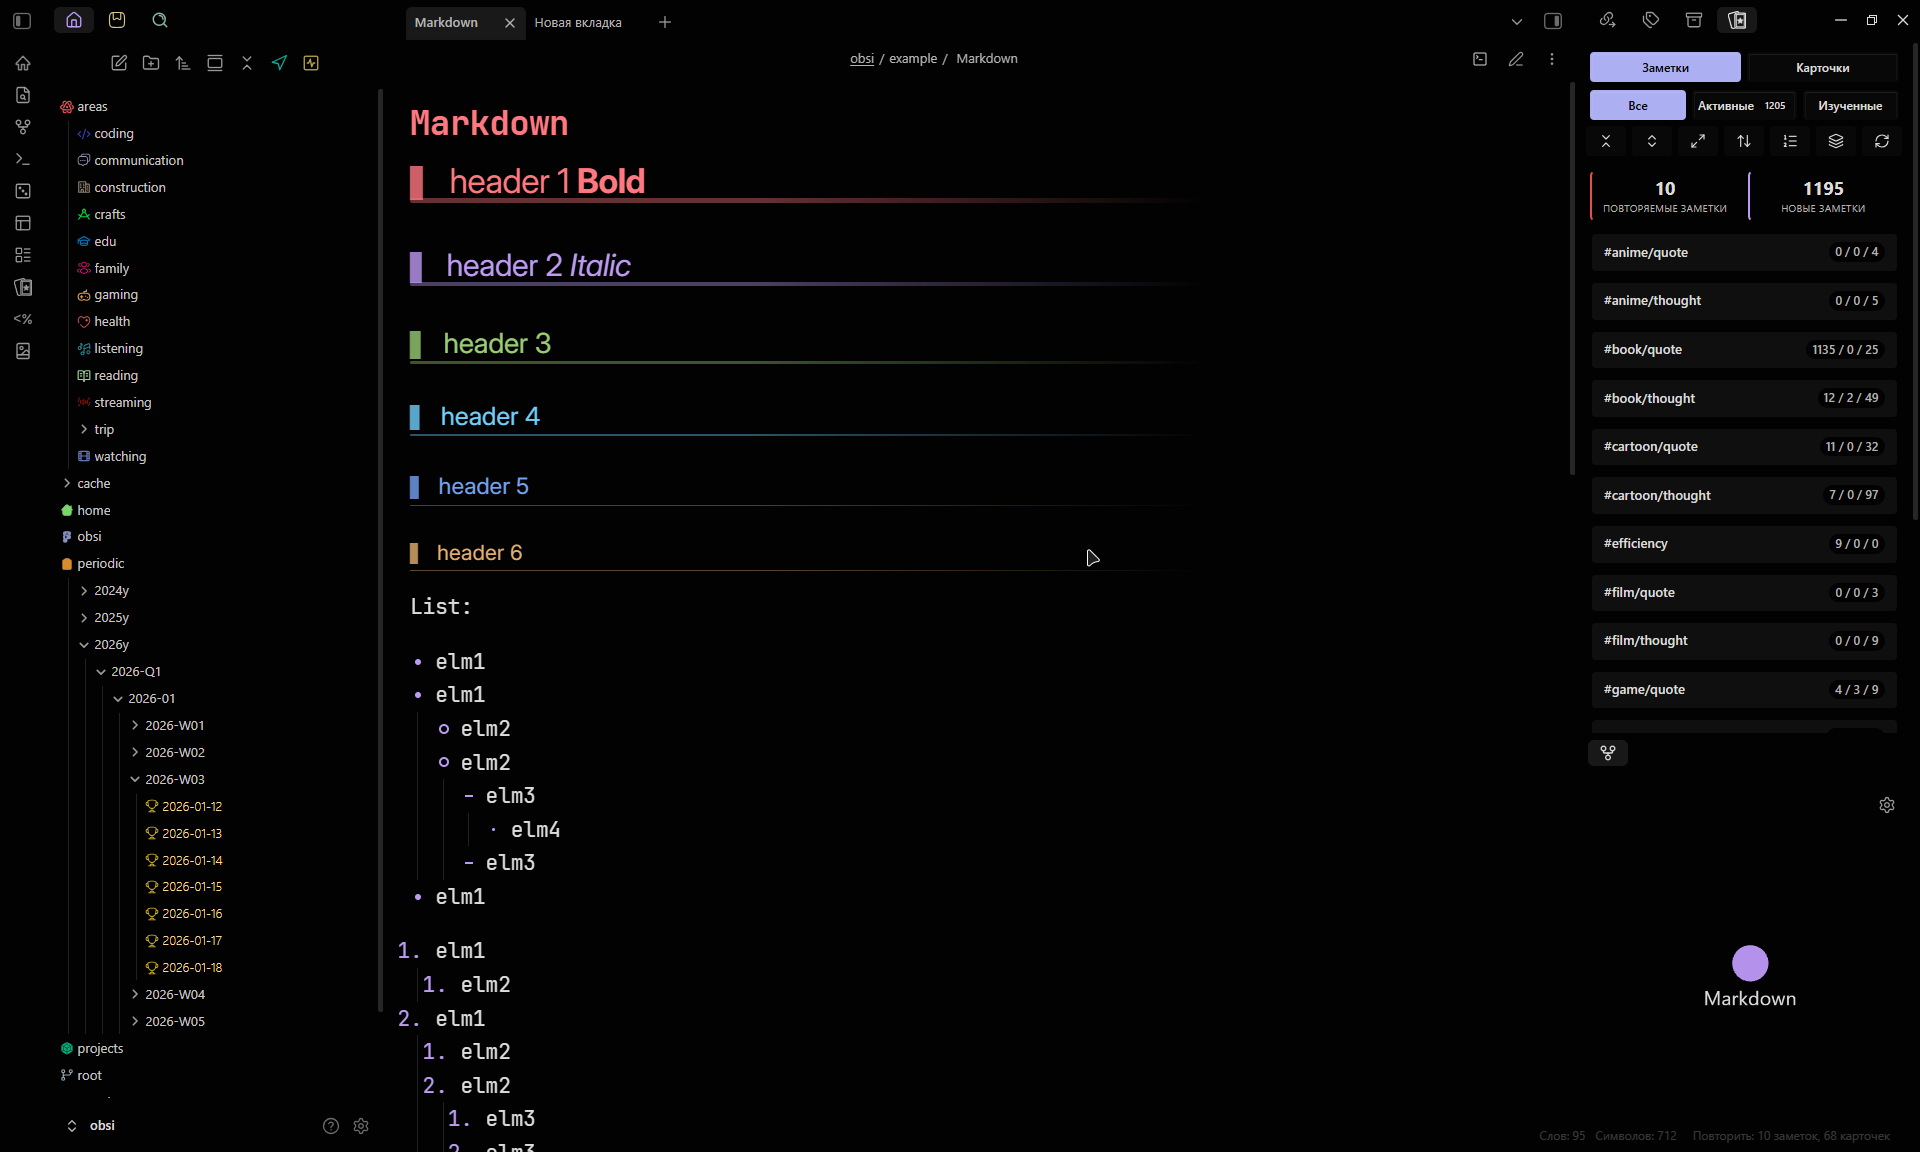
Task: Change sort order in file explorer
Action: point(183,63)
